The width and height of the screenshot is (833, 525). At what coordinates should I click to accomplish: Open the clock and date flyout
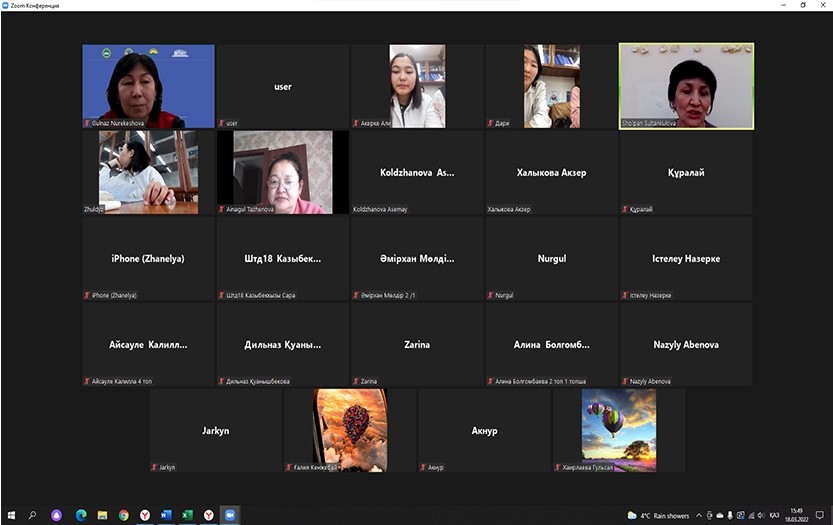click(796, 515)
